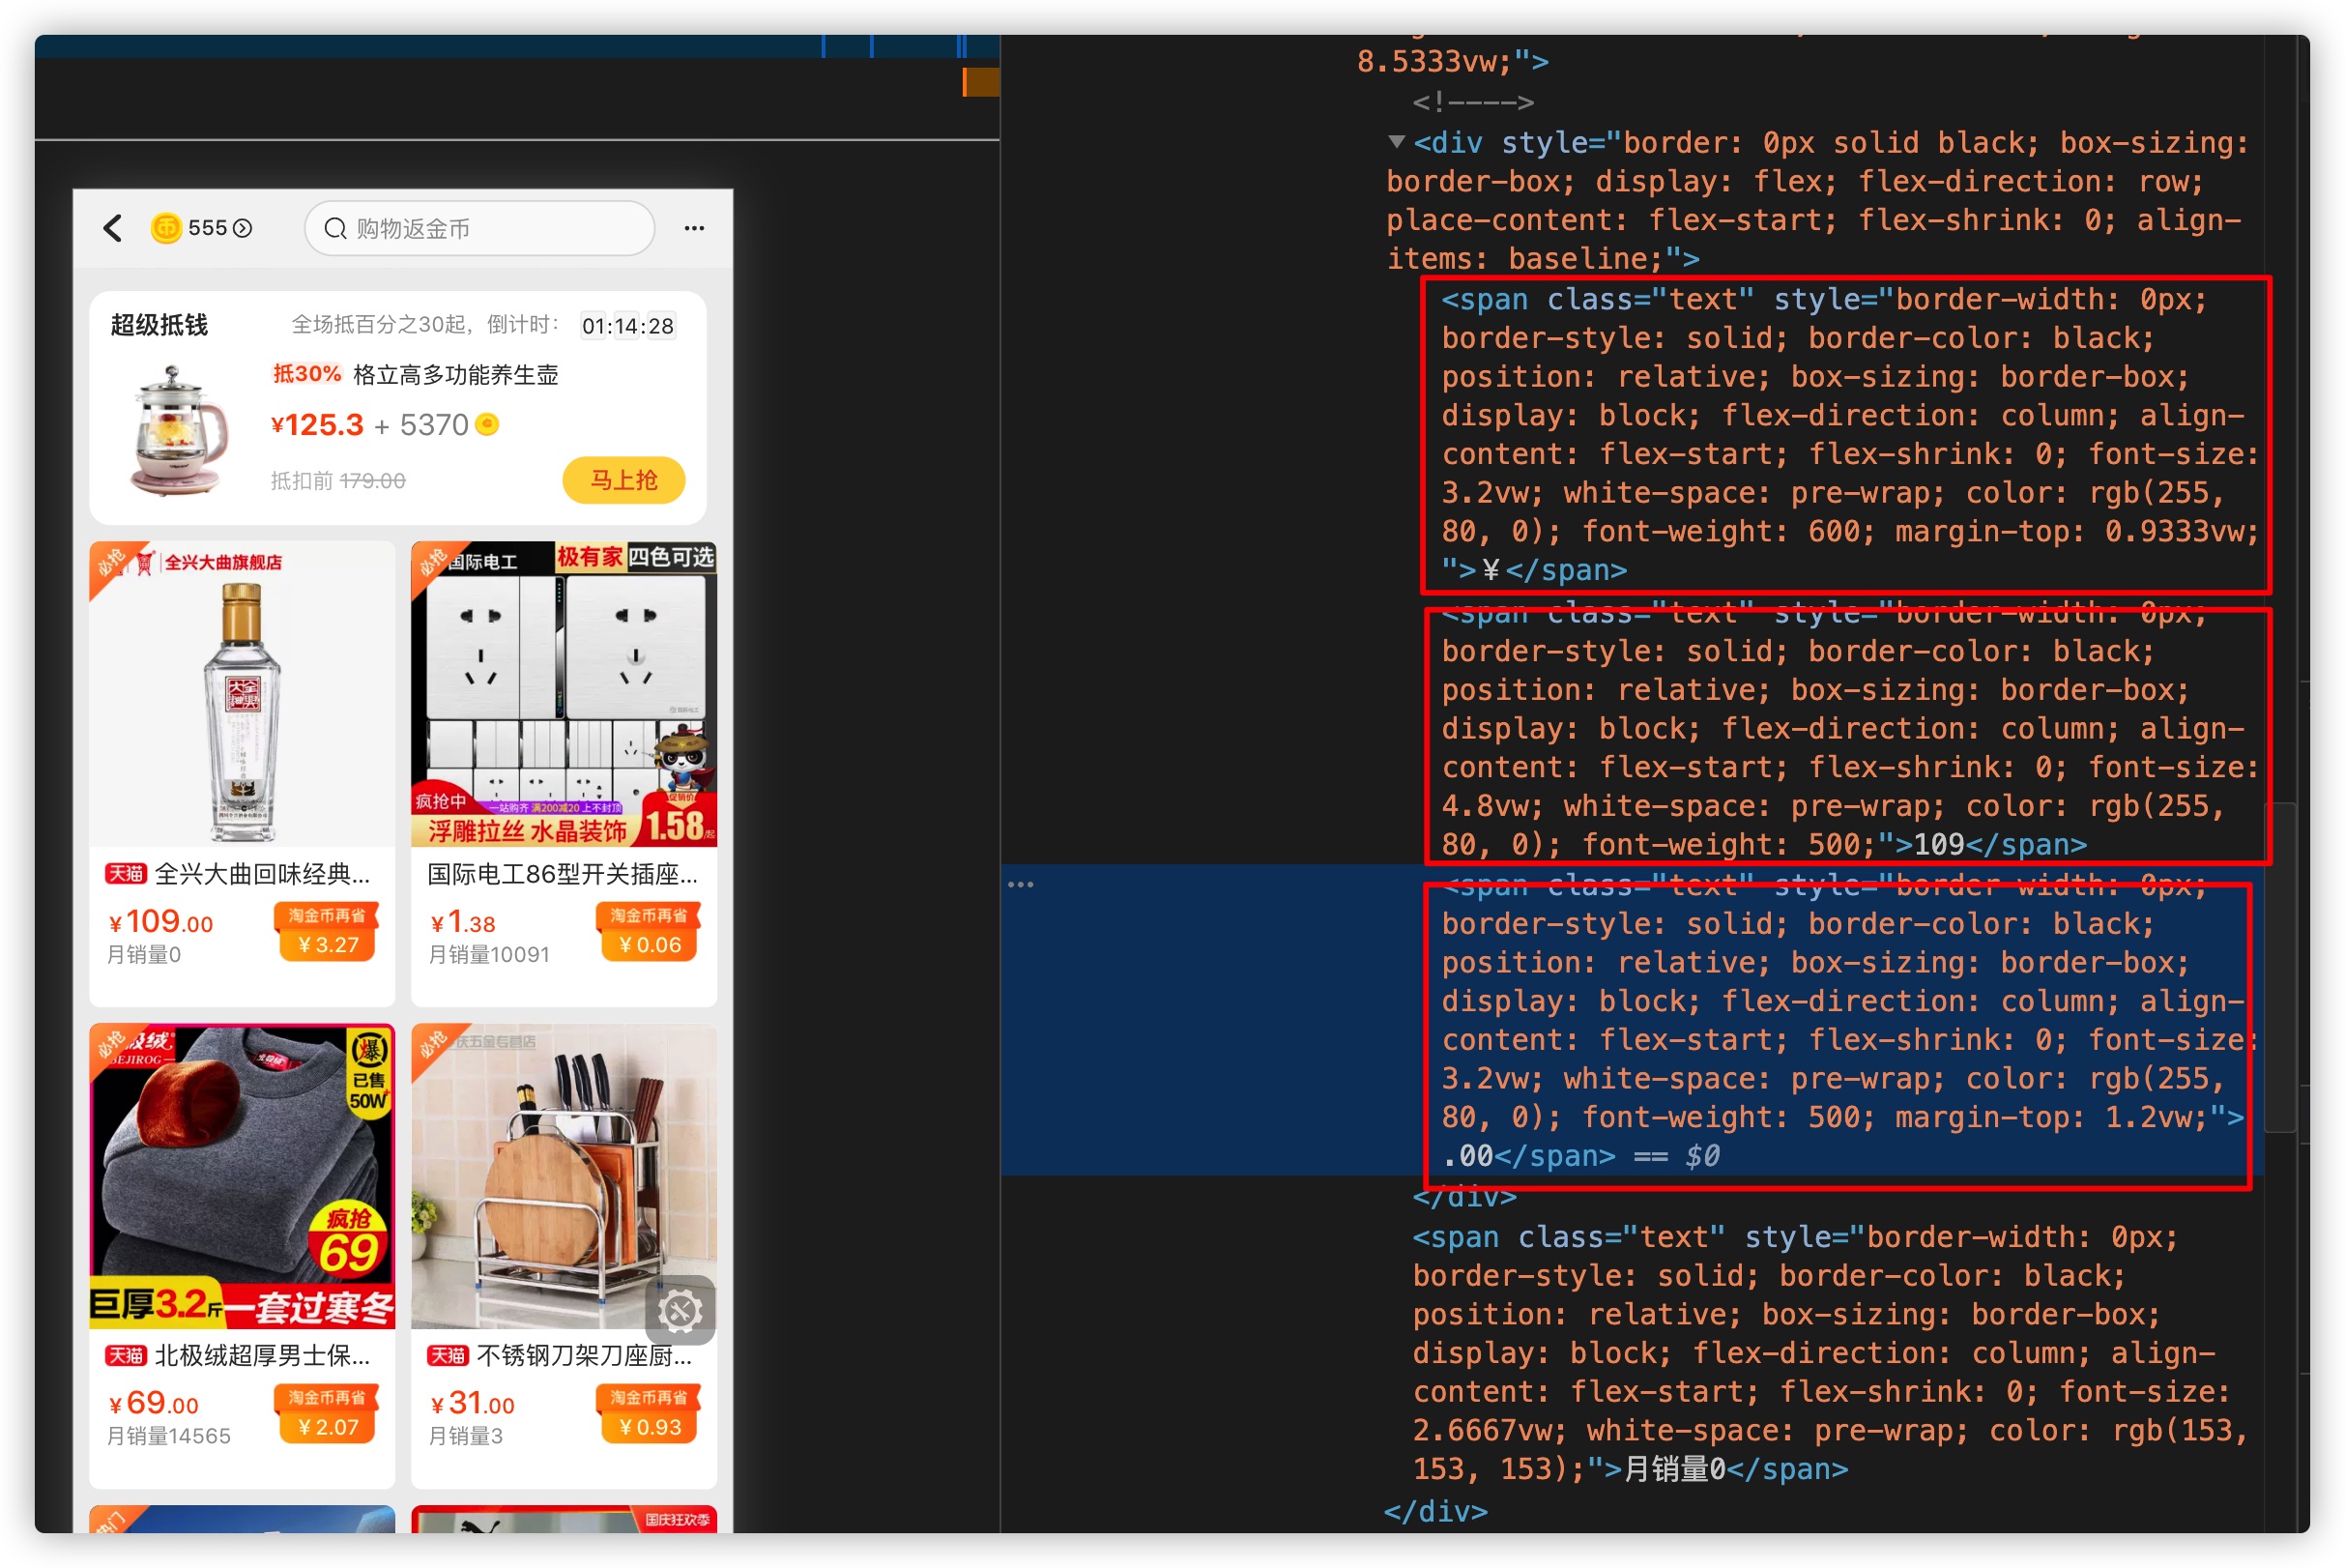Tap the 淘金币再省 ¥0.06 badge
The height and width of the screenshot is (1568, 2345).
point(649,931)
